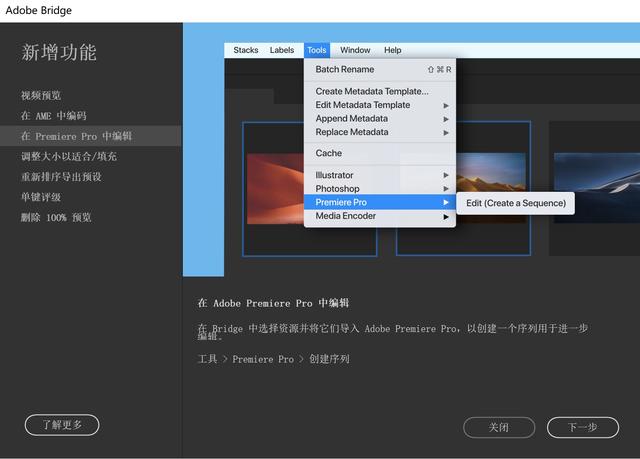Click the ⇧⌘R shortcut for Batch Rename
Image resolution: width=640 pixels, height=459 pixels.
(x=439, y=70)
